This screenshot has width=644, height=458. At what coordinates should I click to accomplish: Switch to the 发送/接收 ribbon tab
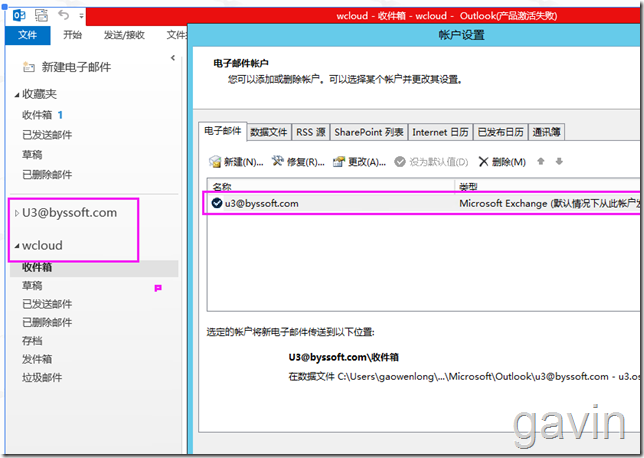pyautogui.click(x=124, y=35)
